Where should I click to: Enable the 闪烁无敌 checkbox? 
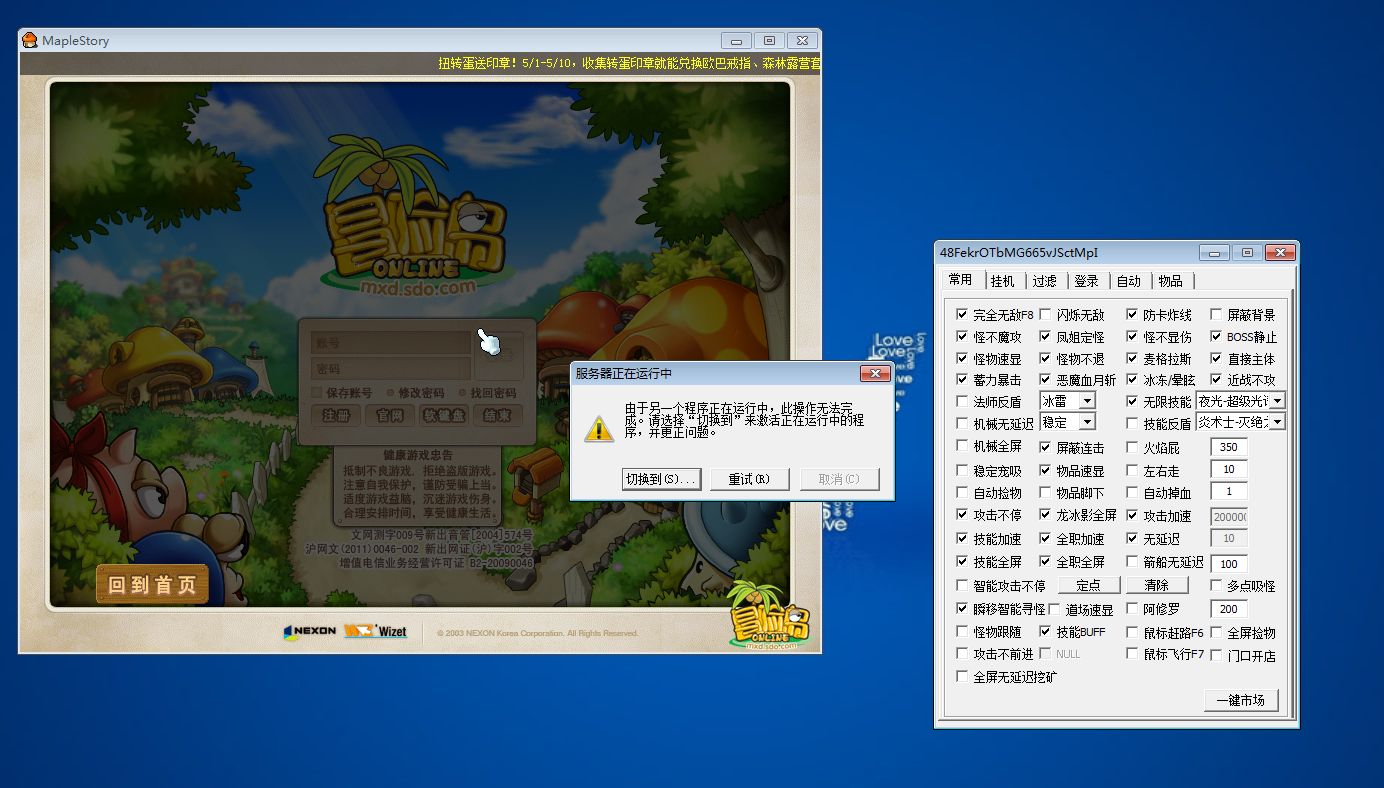click(x=1045, y=315)
